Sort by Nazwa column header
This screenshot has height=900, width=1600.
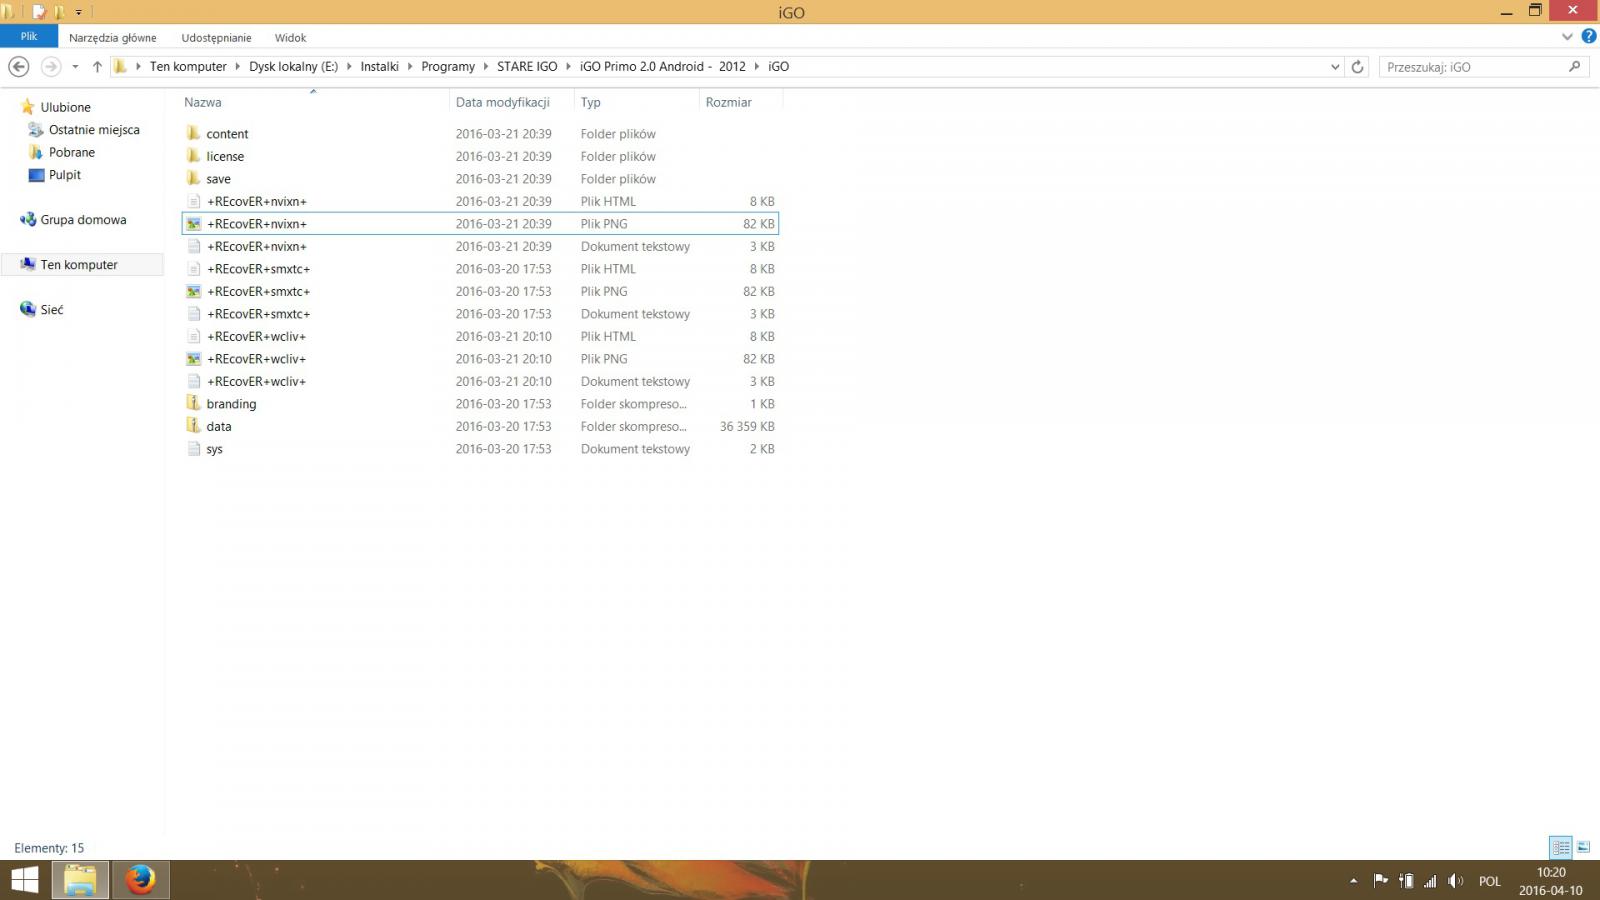(203, 102)
